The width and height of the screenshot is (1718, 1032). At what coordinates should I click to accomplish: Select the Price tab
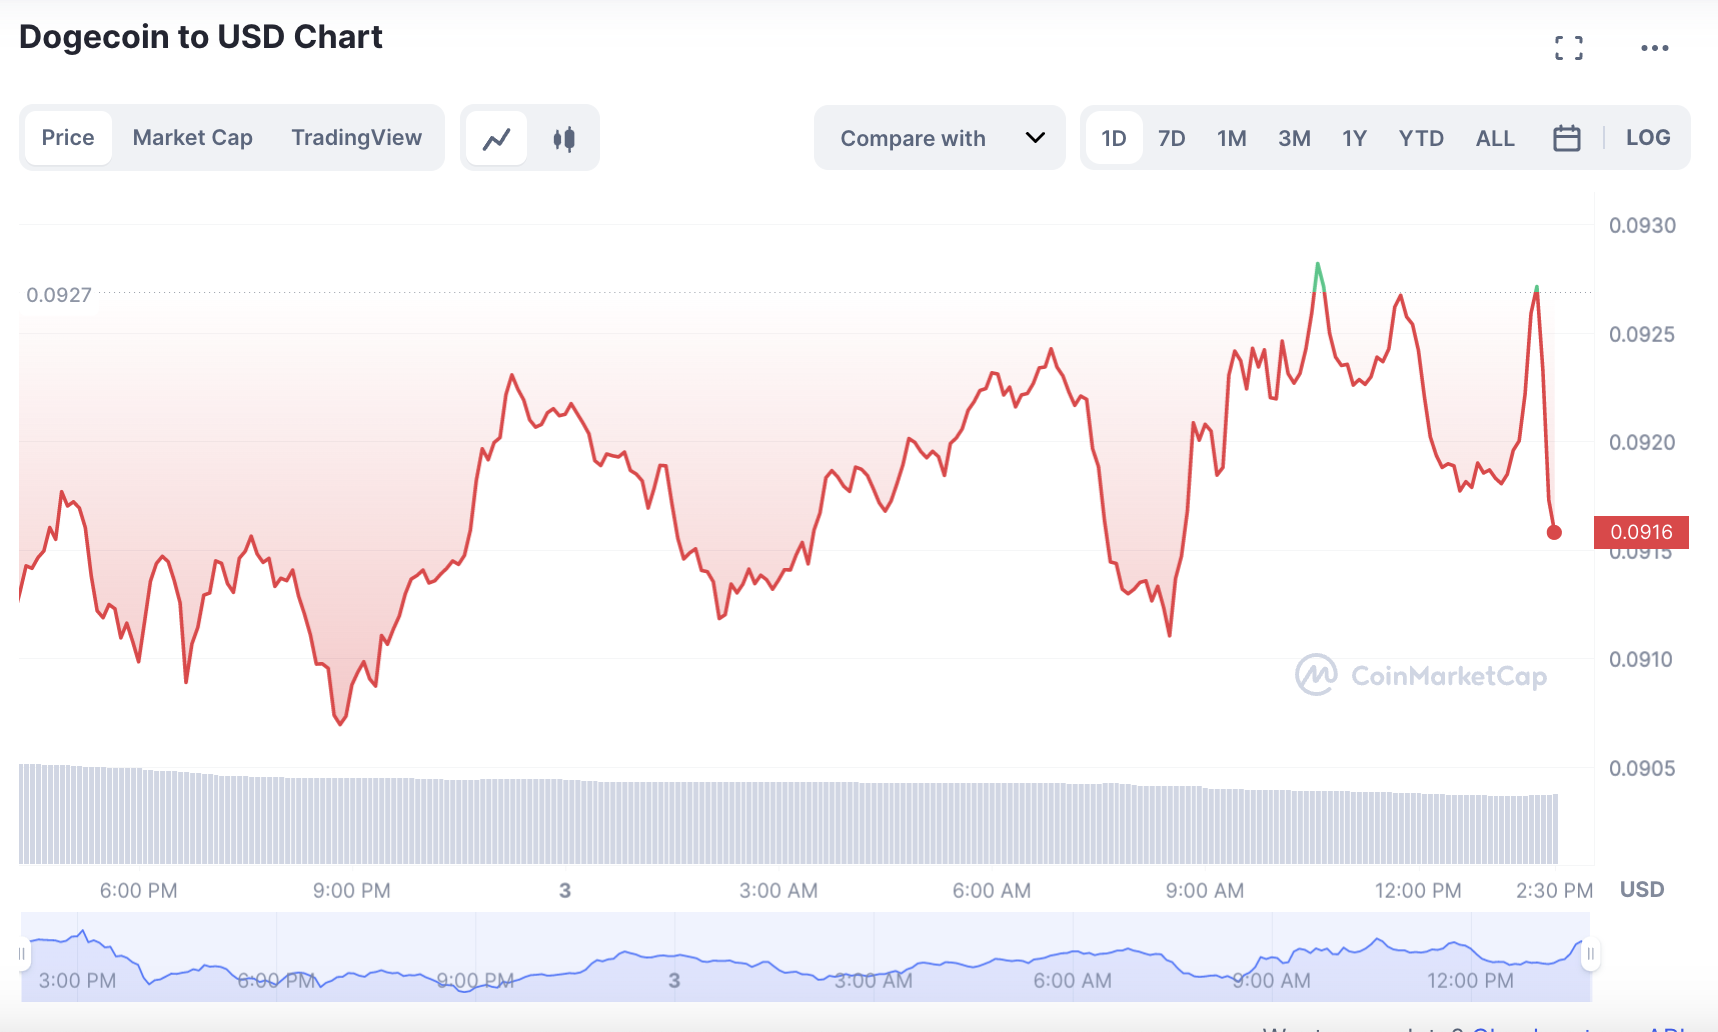[x=68, y=138]
